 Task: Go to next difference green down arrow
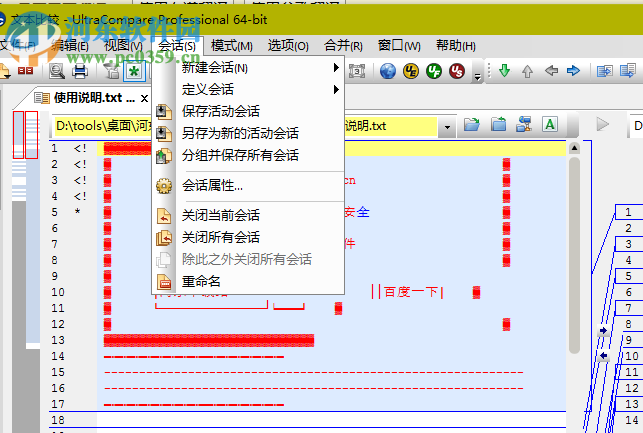tap(504, 71)
